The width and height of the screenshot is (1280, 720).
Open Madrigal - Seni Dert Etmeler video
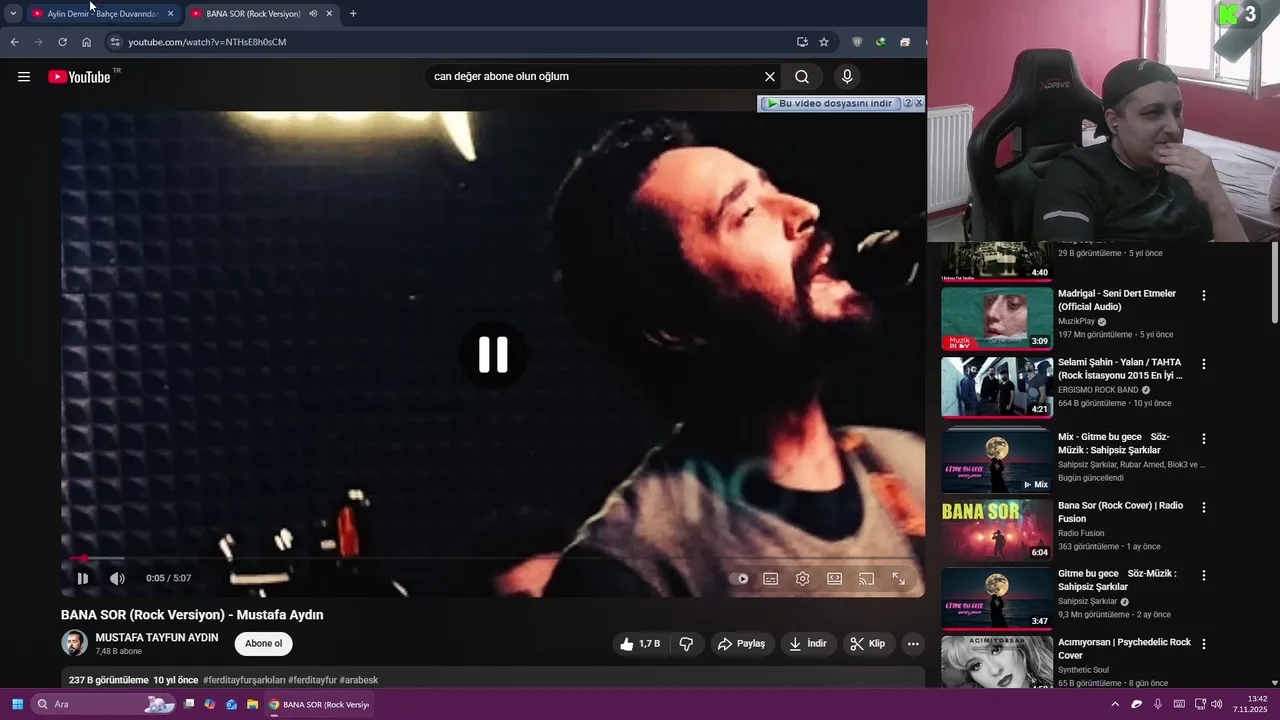point(1117,300)
